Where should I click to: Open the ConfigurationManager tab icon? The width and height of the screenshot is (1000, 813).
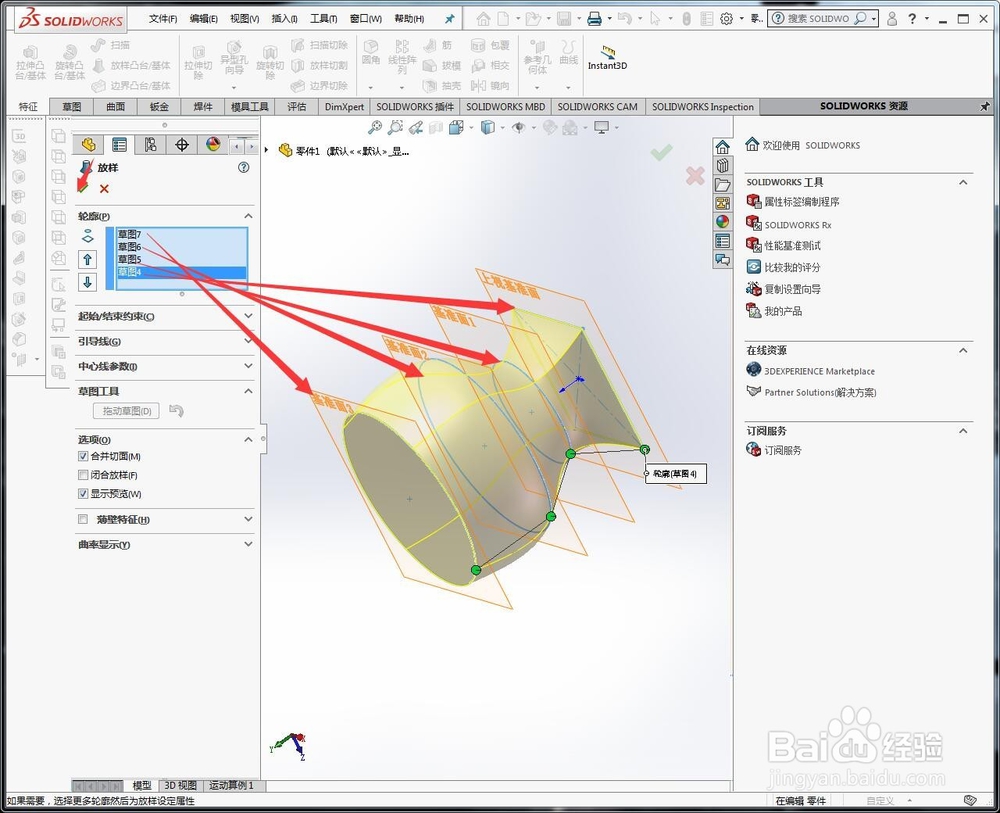point(151,145)
